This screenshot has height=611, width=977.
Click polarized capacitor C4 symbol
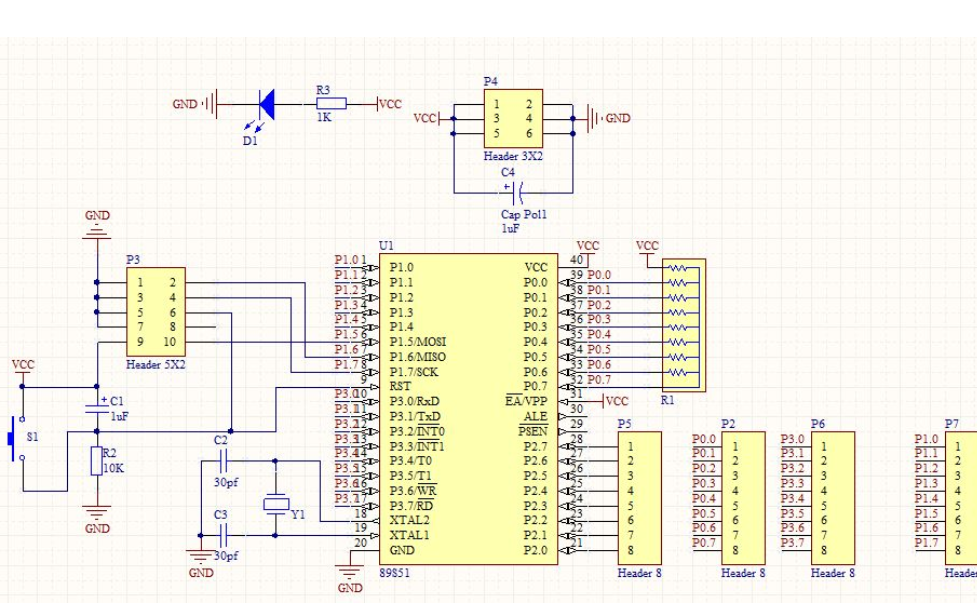(x=514, y=190)
